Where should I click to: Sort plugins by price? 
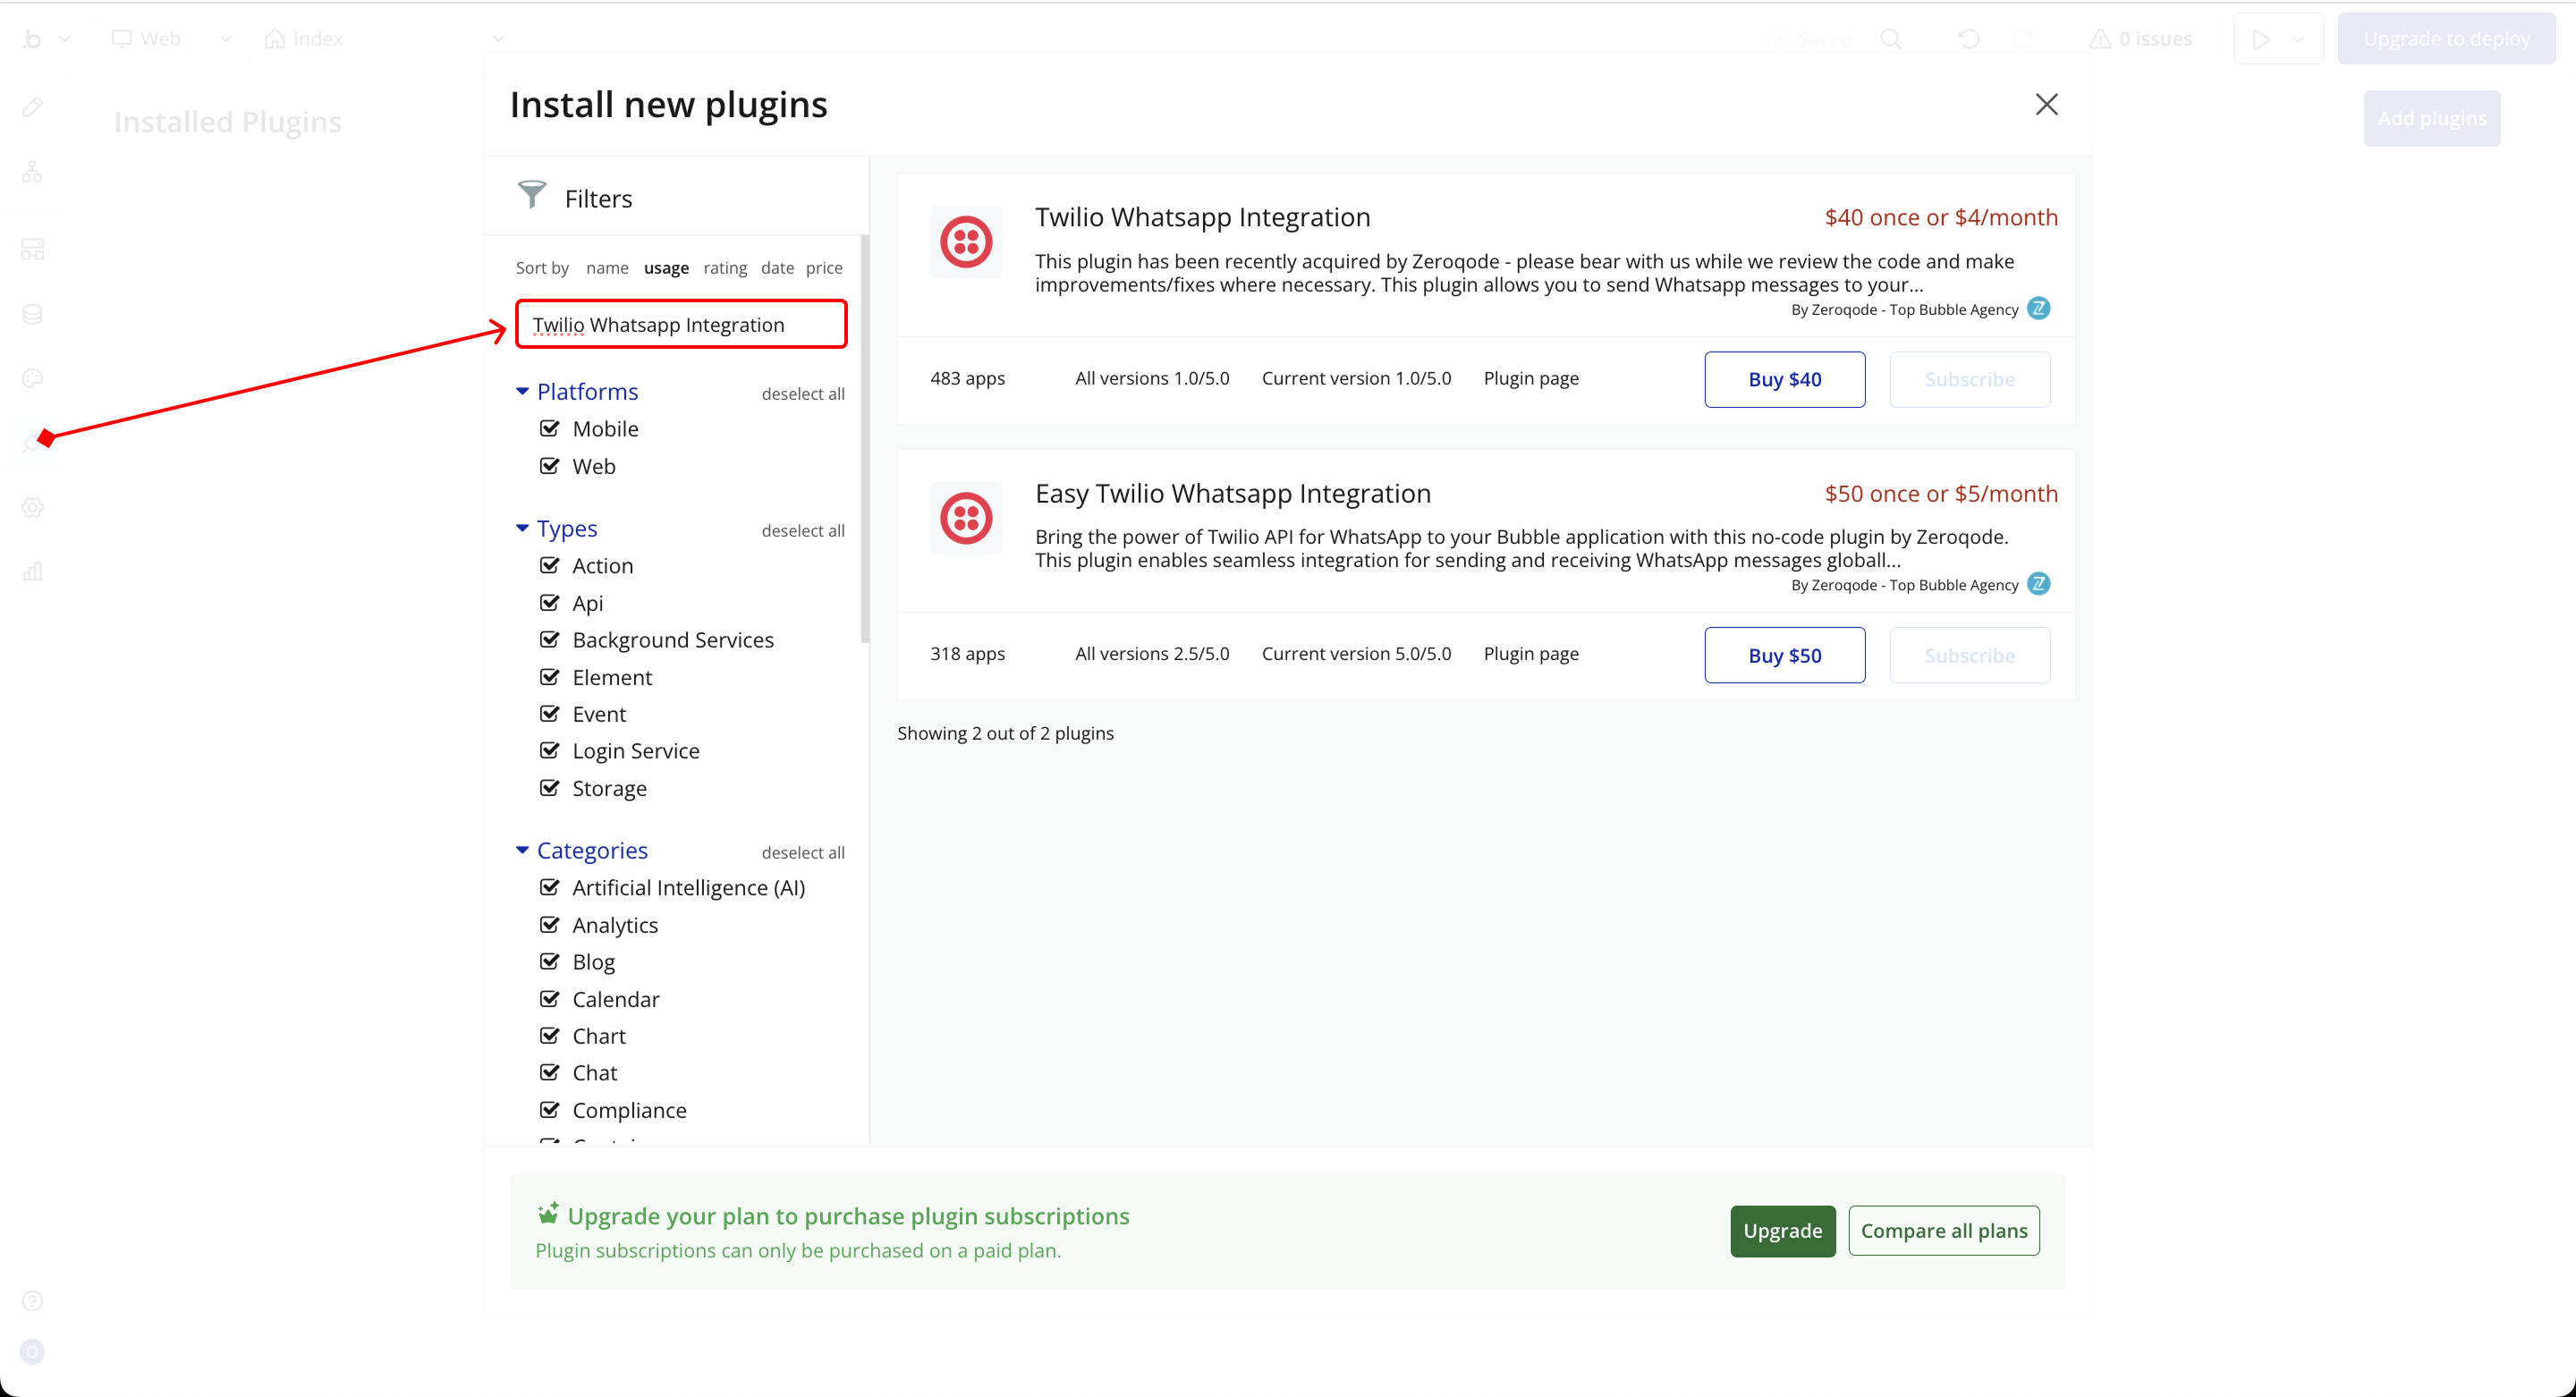(823, 268)
